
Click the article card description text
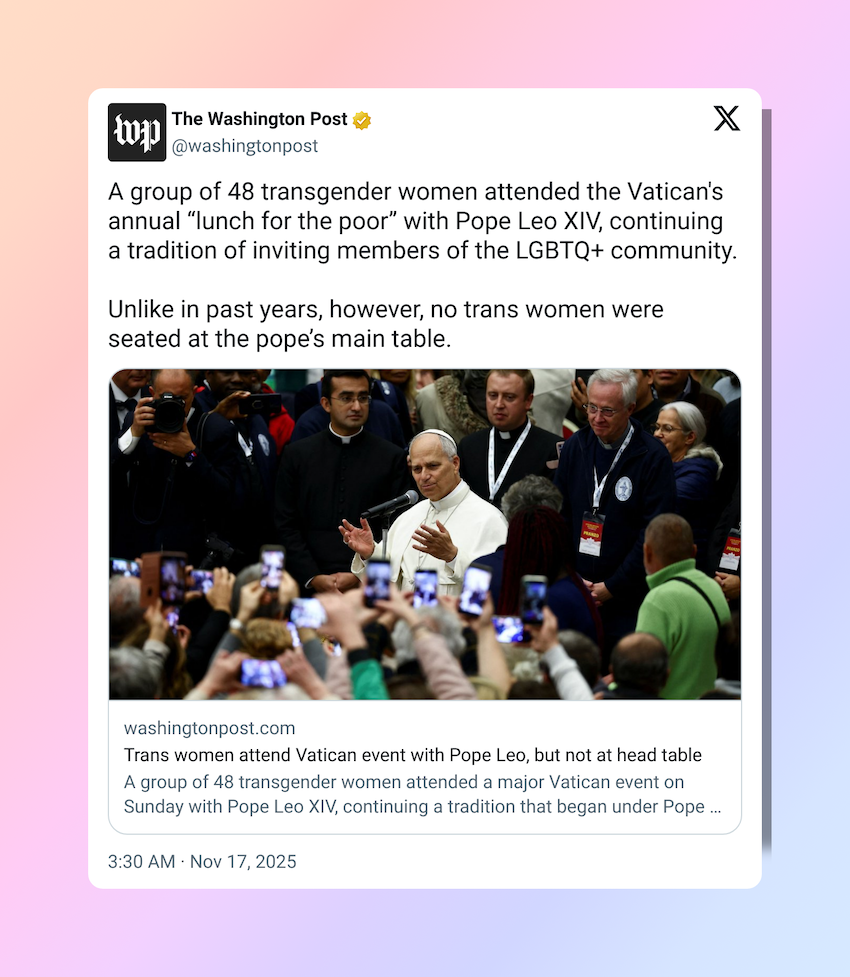coord(423,794)
